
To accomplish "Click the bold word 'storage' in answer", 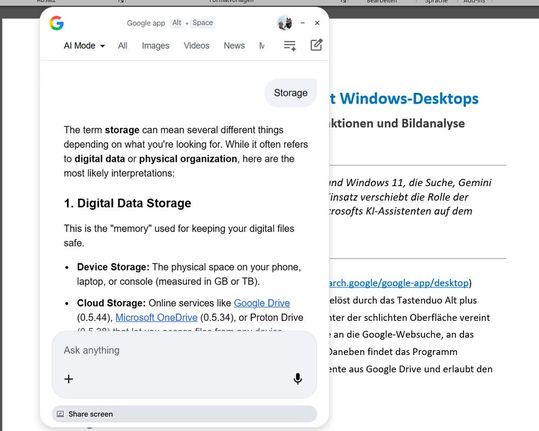I will [122, 130].
